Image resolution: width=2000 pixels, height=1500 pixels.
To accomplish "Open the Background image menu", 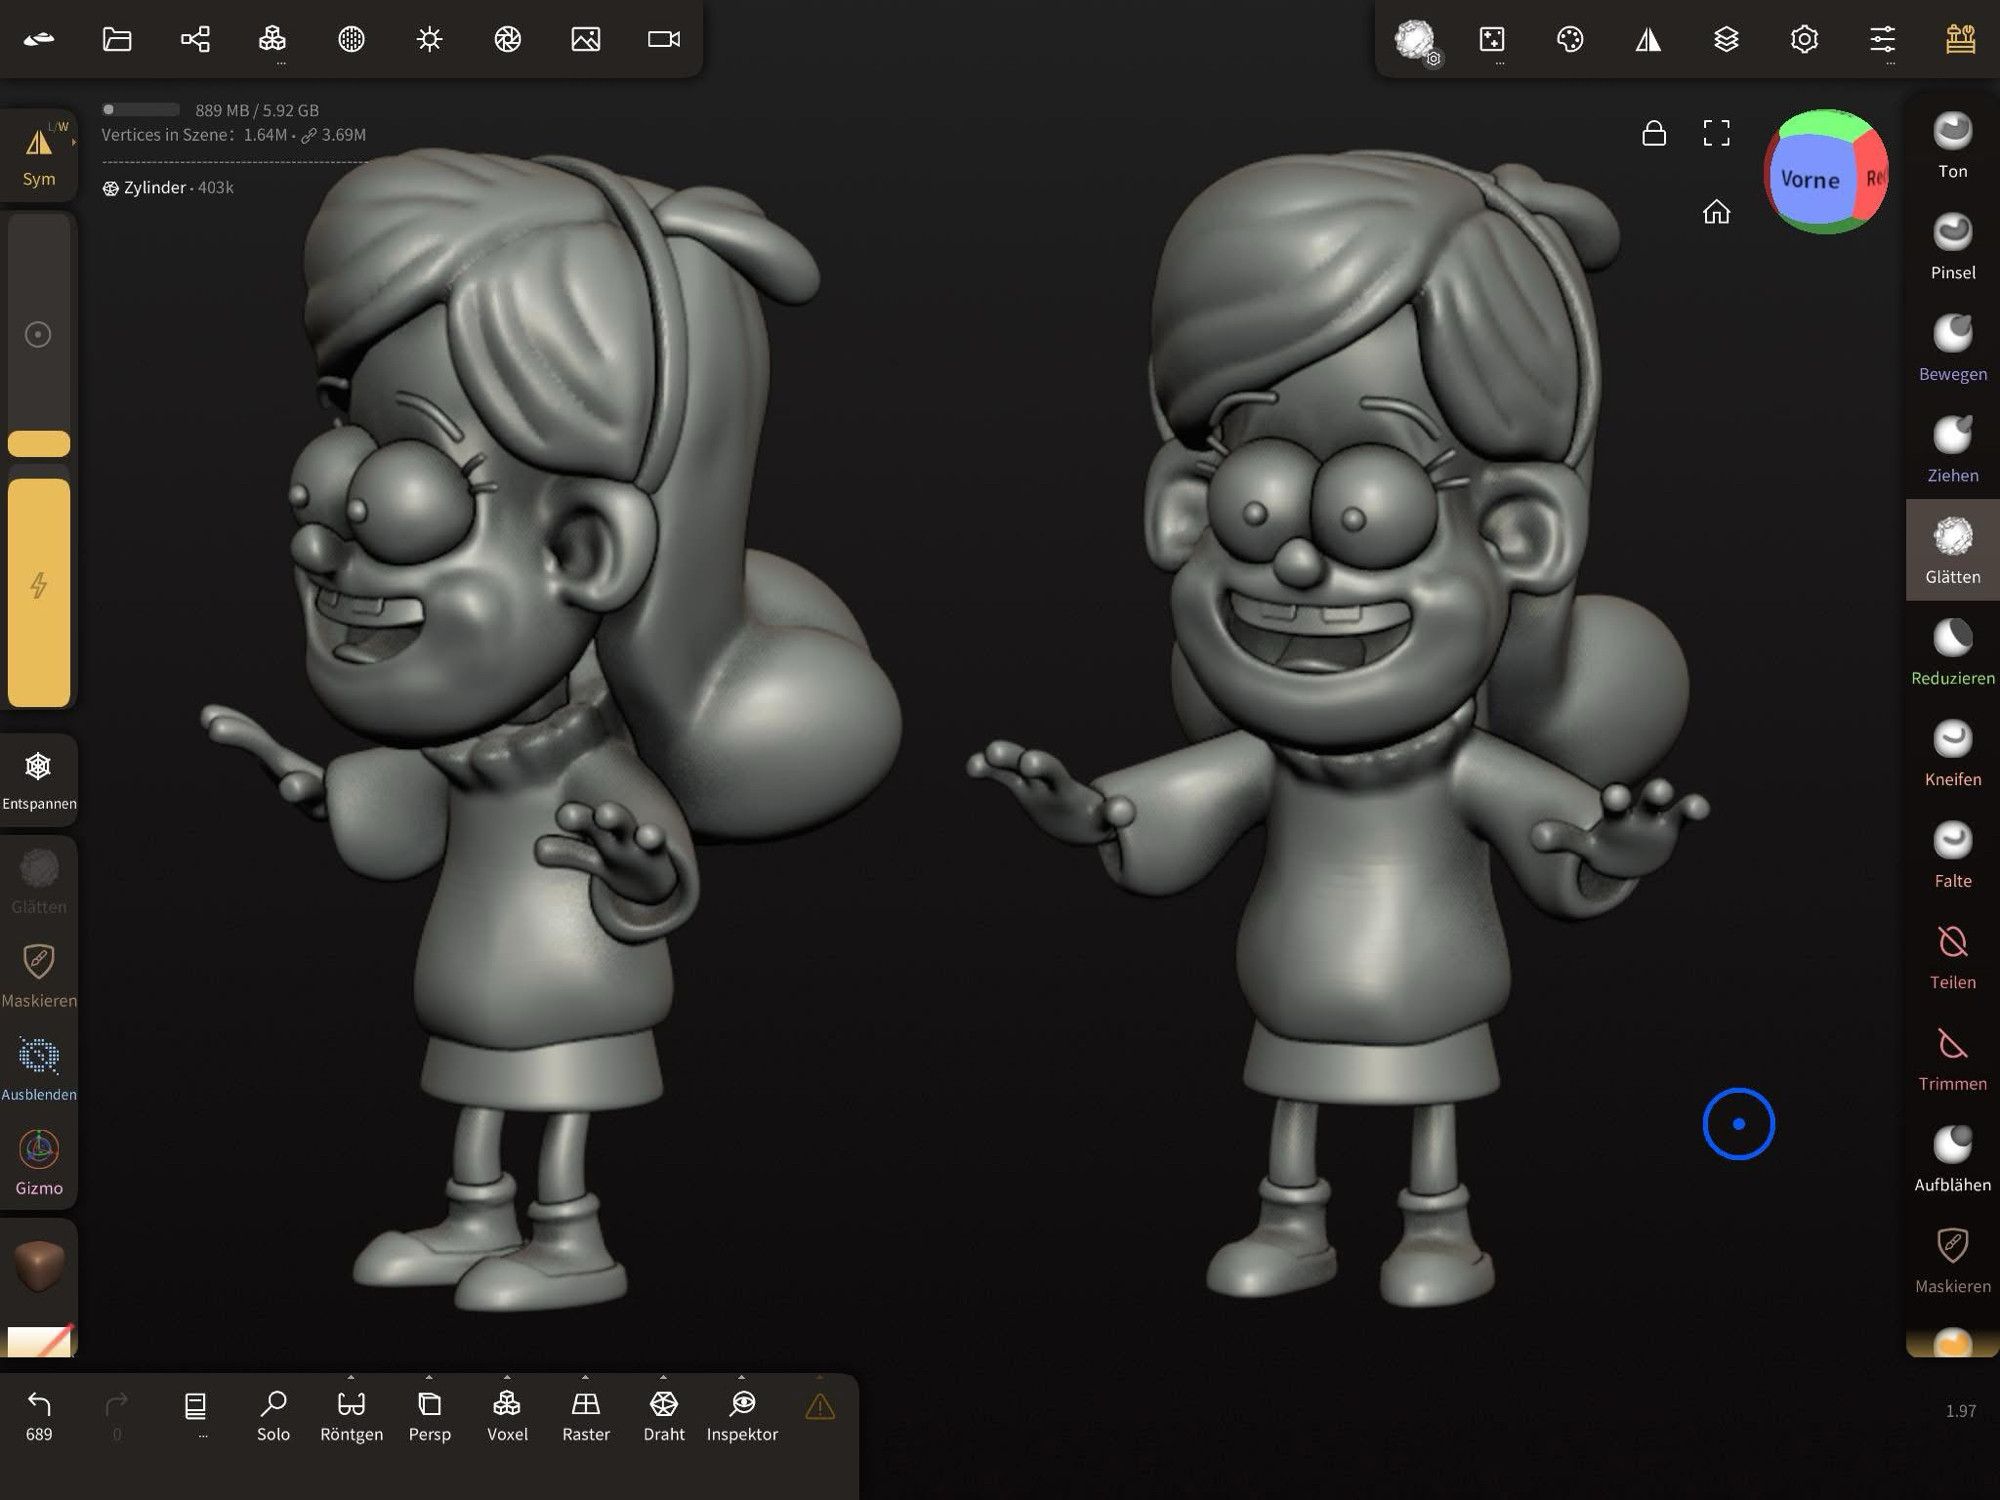I will coord(586,39).
